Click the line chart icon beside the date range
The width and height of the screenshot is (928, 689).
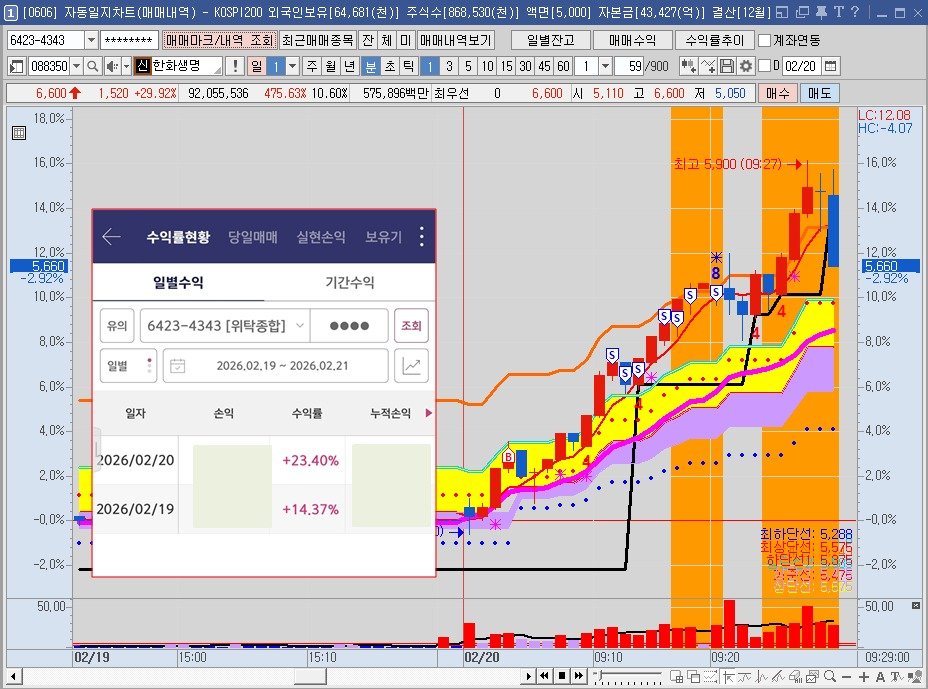tap(411, 366)
